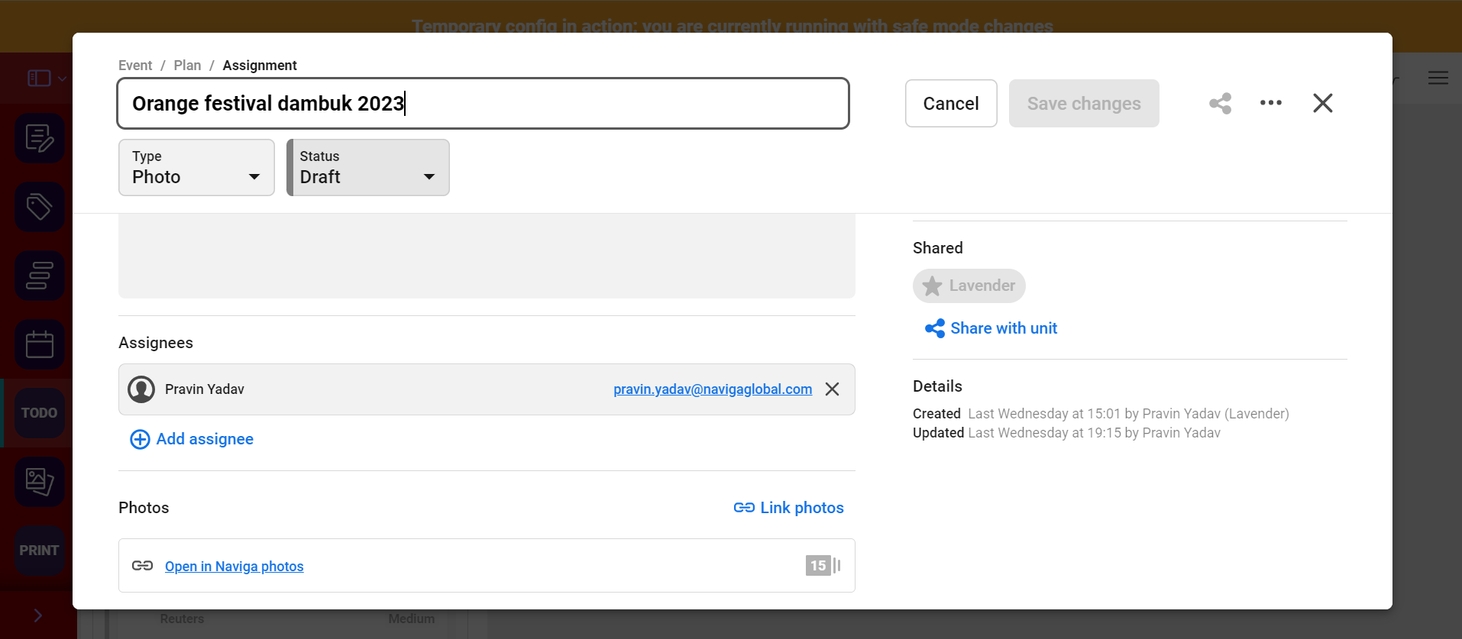
Task: Open the edit notes icon in sidebar
Action: 39,139
